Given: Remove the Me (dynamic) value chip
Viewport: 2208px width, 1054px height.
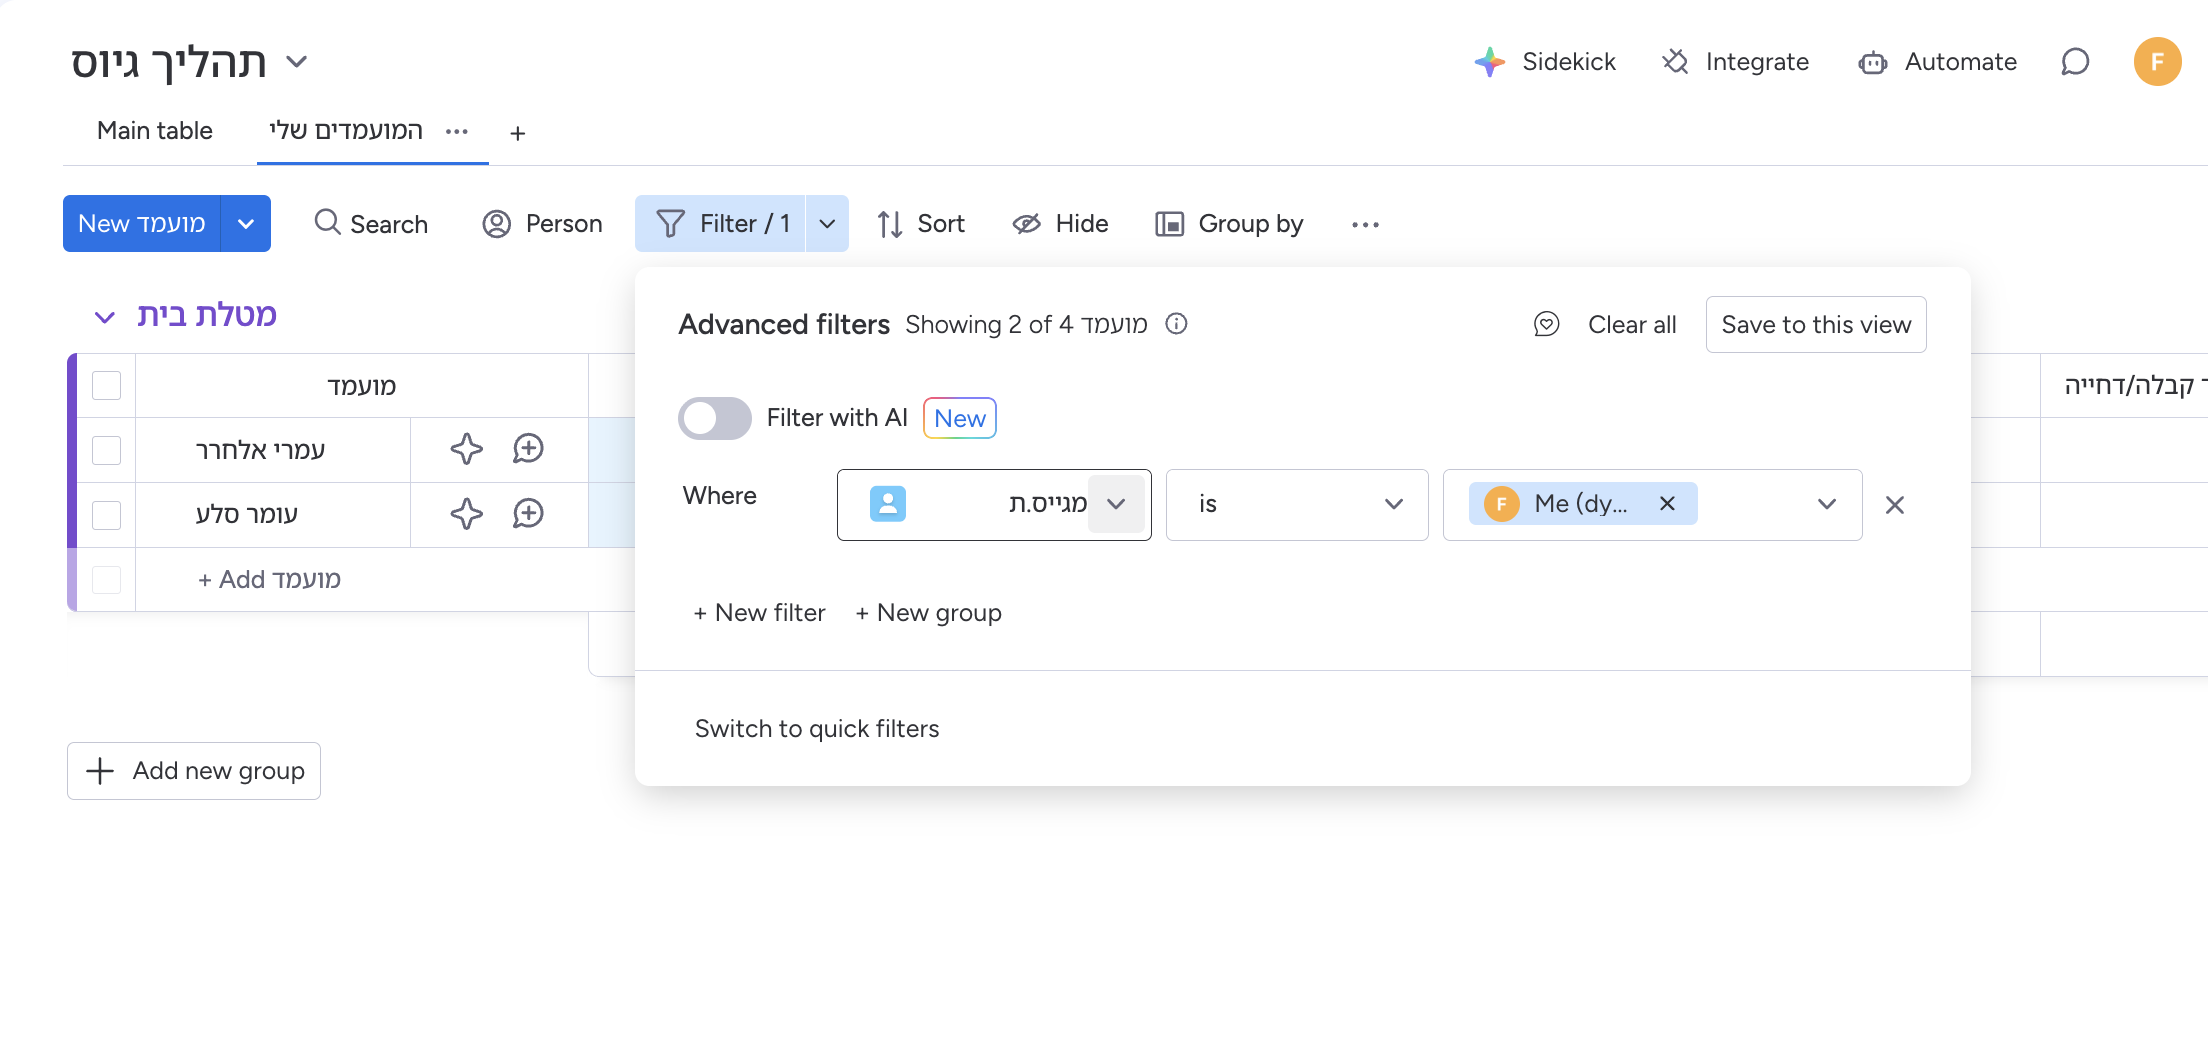Looking at the screenshot, I should (x=1667, y=504).
